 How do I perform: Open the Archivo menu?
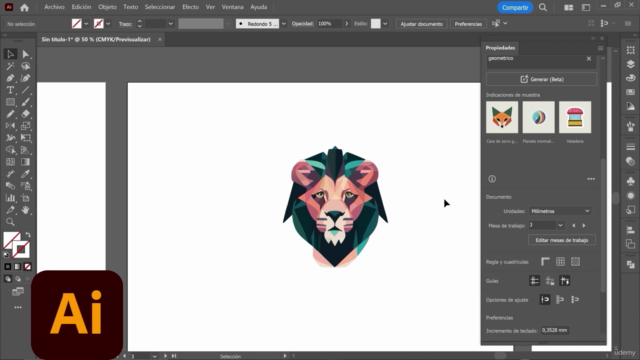[x=54, y=7]
